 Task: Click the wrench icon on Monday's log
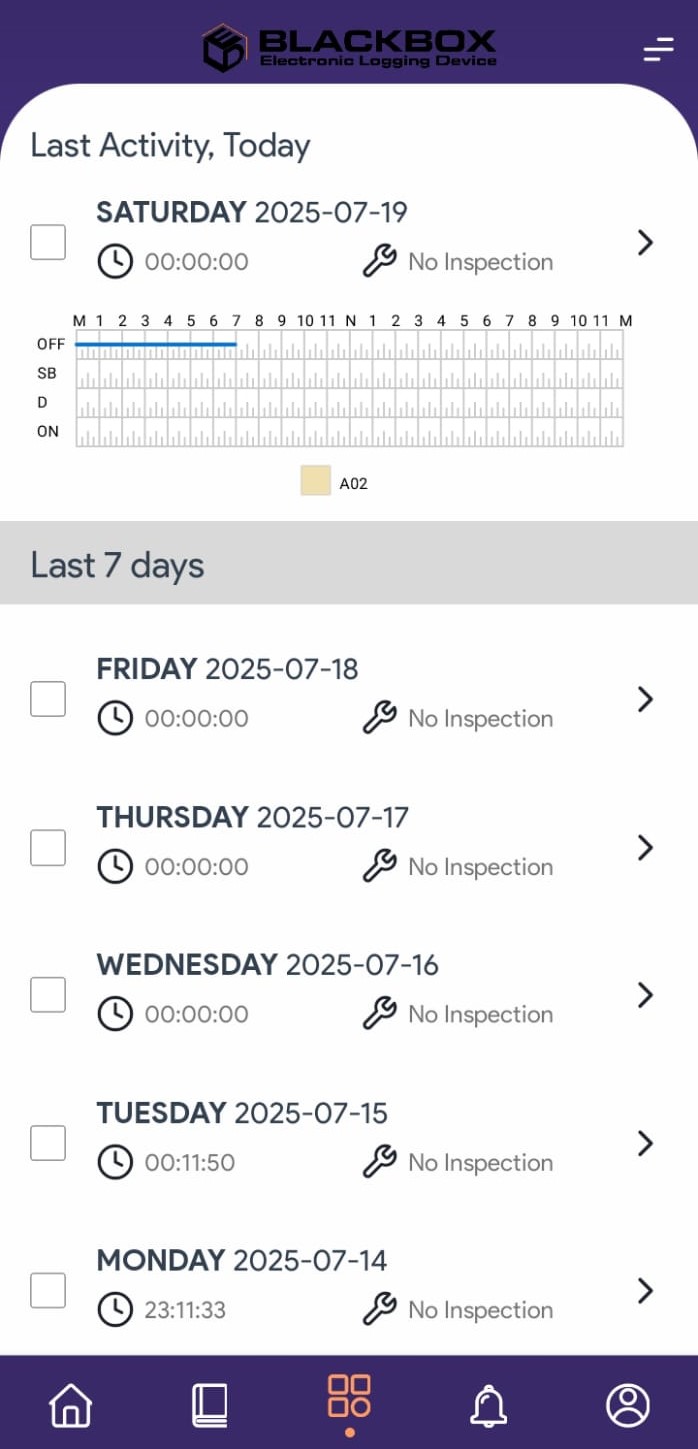(x=379, y=1309)
